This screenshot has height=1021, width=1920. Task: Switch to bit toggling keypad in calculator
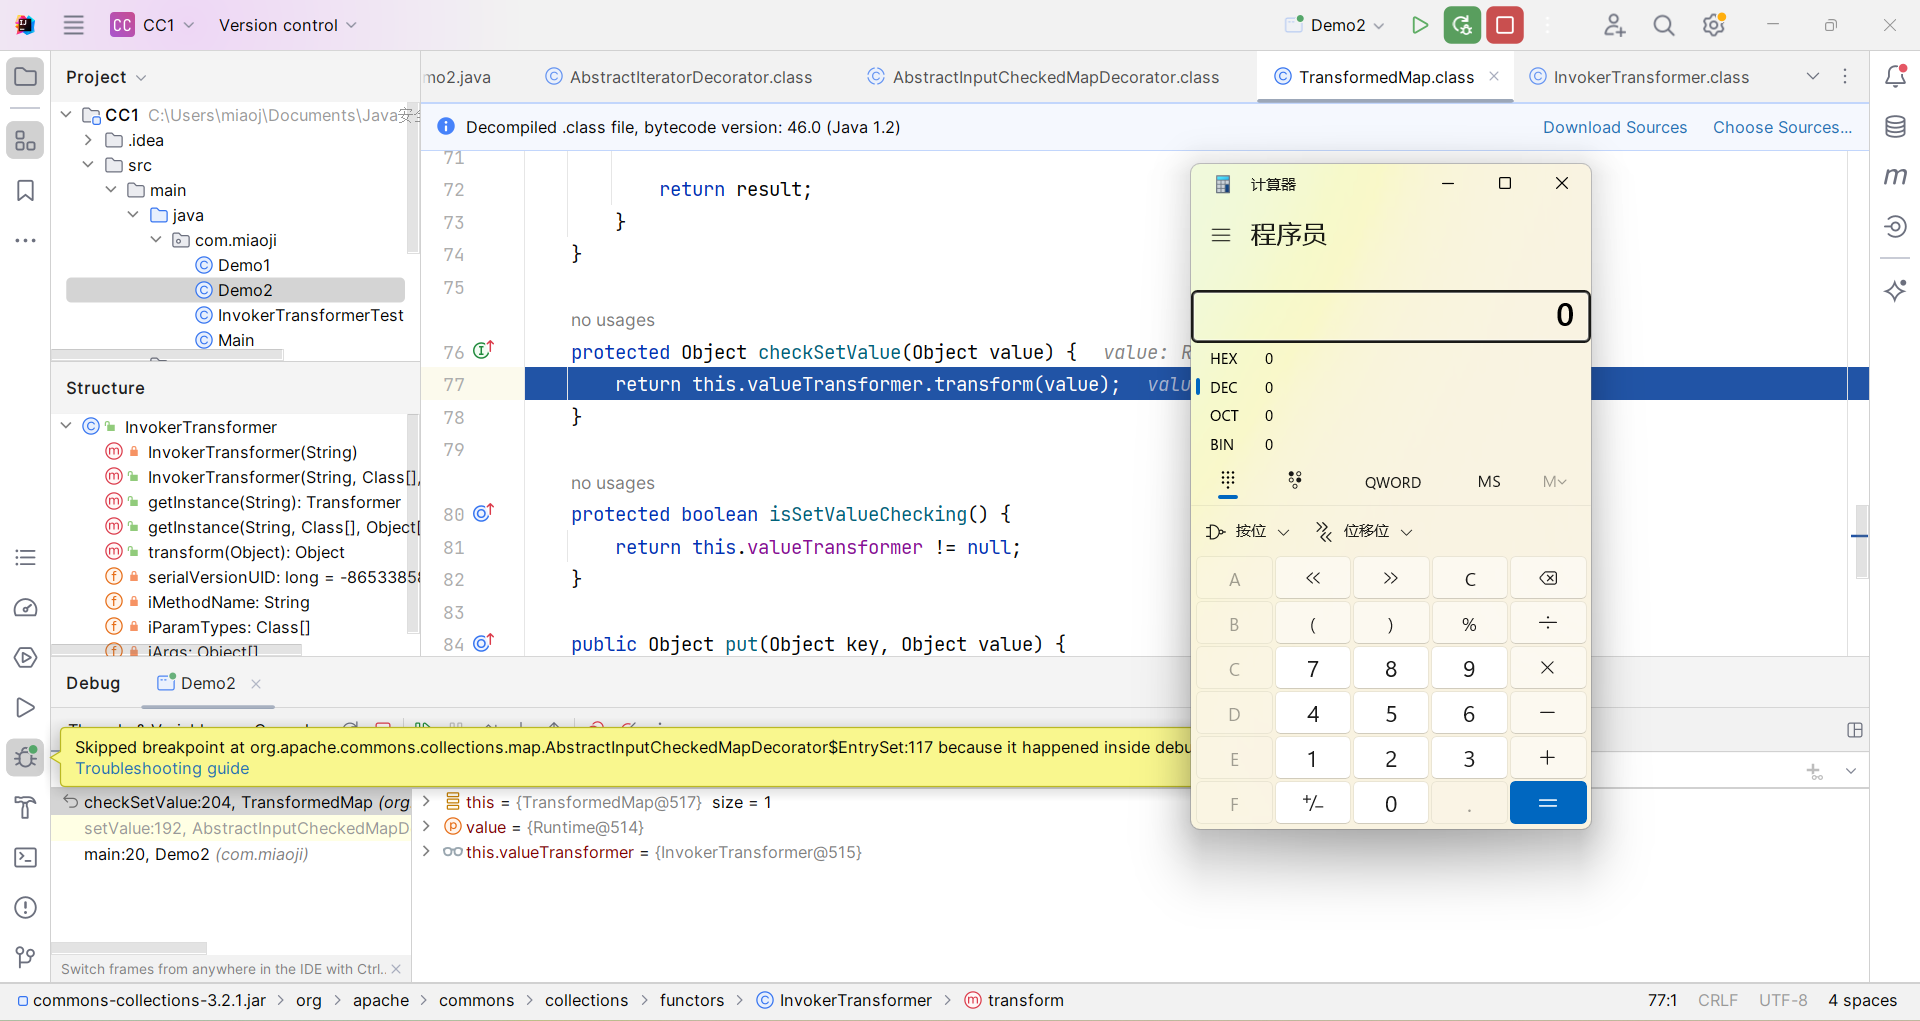tap(1295, 481)
